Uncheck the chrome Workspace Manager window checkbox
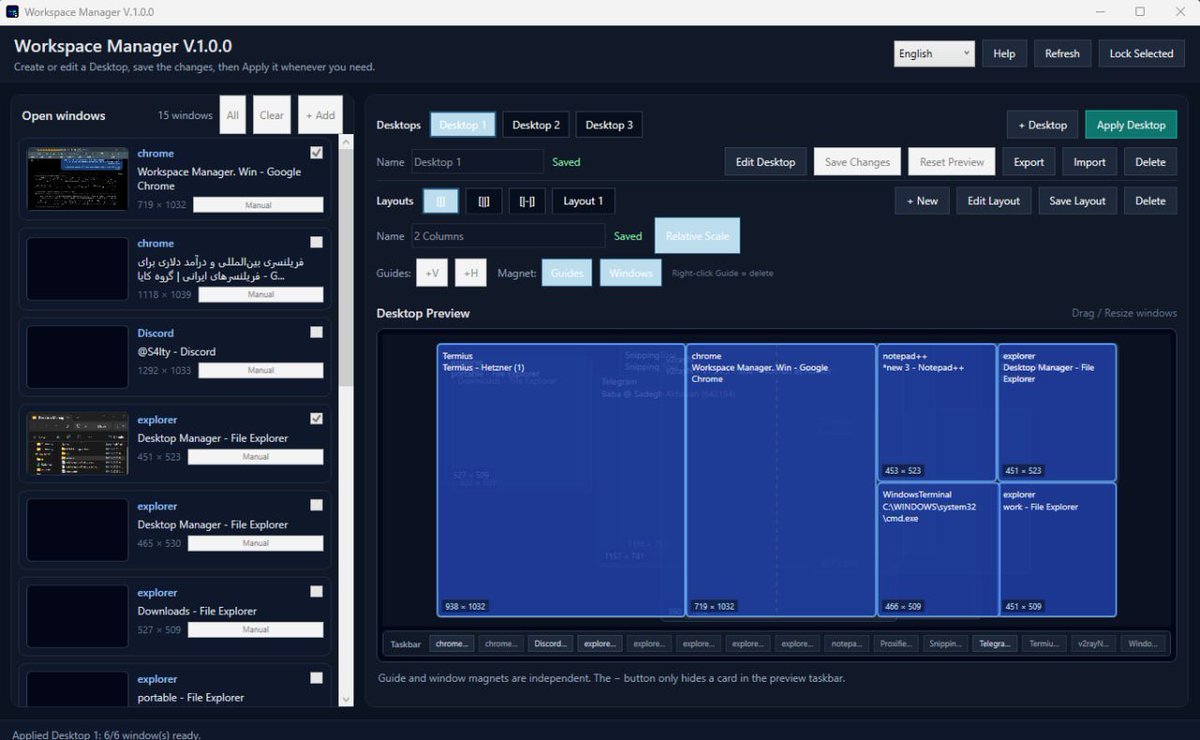This screenshot has width=1200, height=740. (x=317, y=153)
